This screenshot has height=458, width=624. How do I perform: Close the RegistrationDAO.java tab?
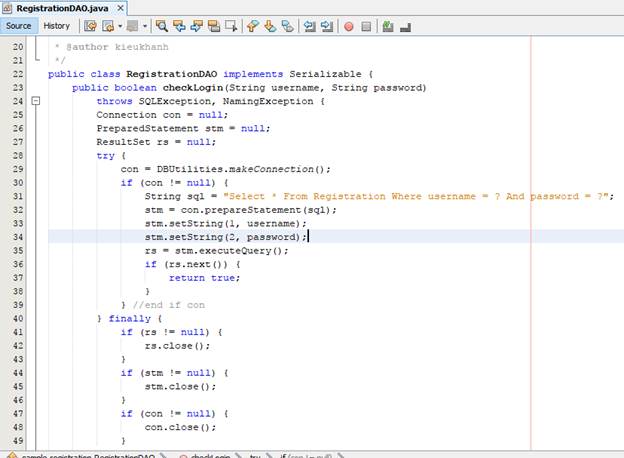(x=120, y=8)
